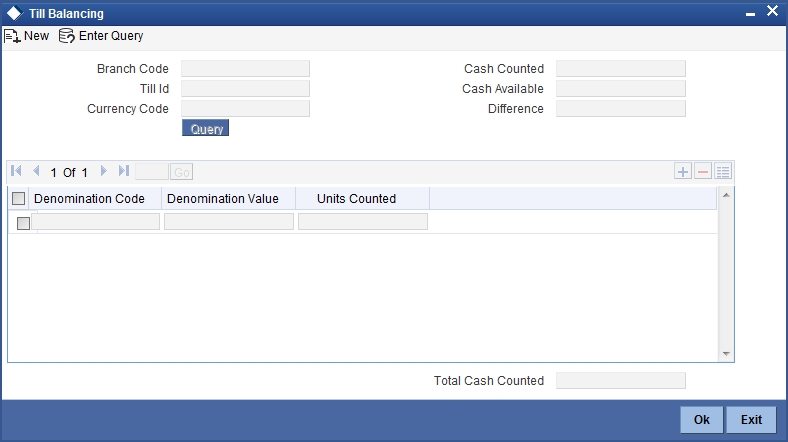Focus the Till Id field
The image size is (788, 442).
(245, 89)
